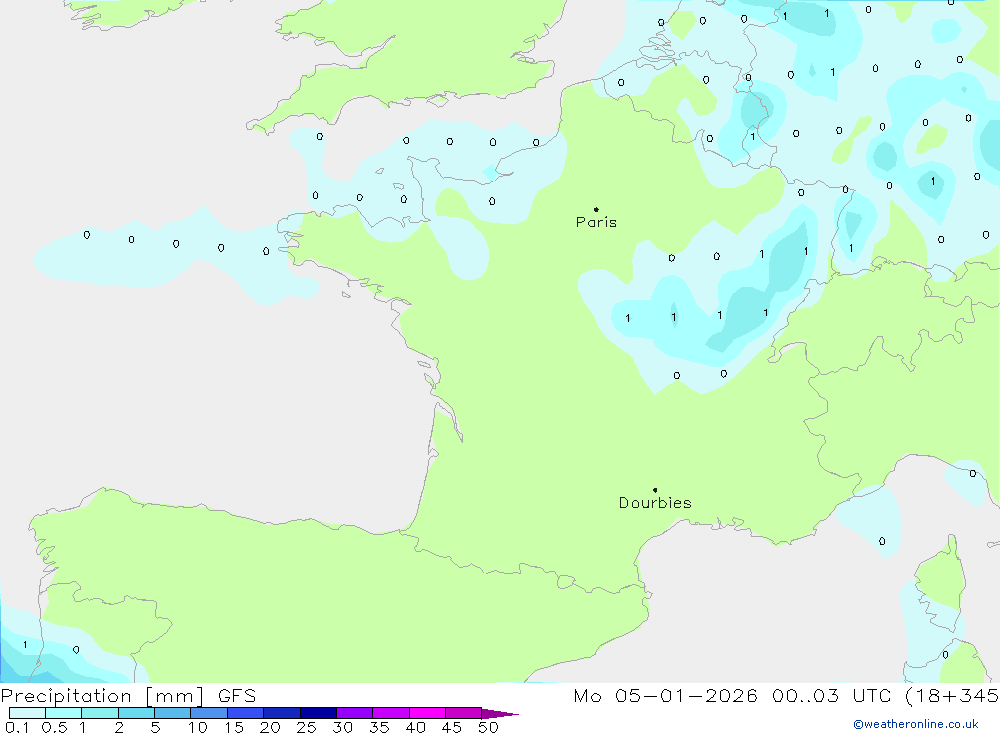The width and height of the screenshot is (1000, 733).
Task: Click the above-50 mm legend arrow tip
Action: pos(500,713)
